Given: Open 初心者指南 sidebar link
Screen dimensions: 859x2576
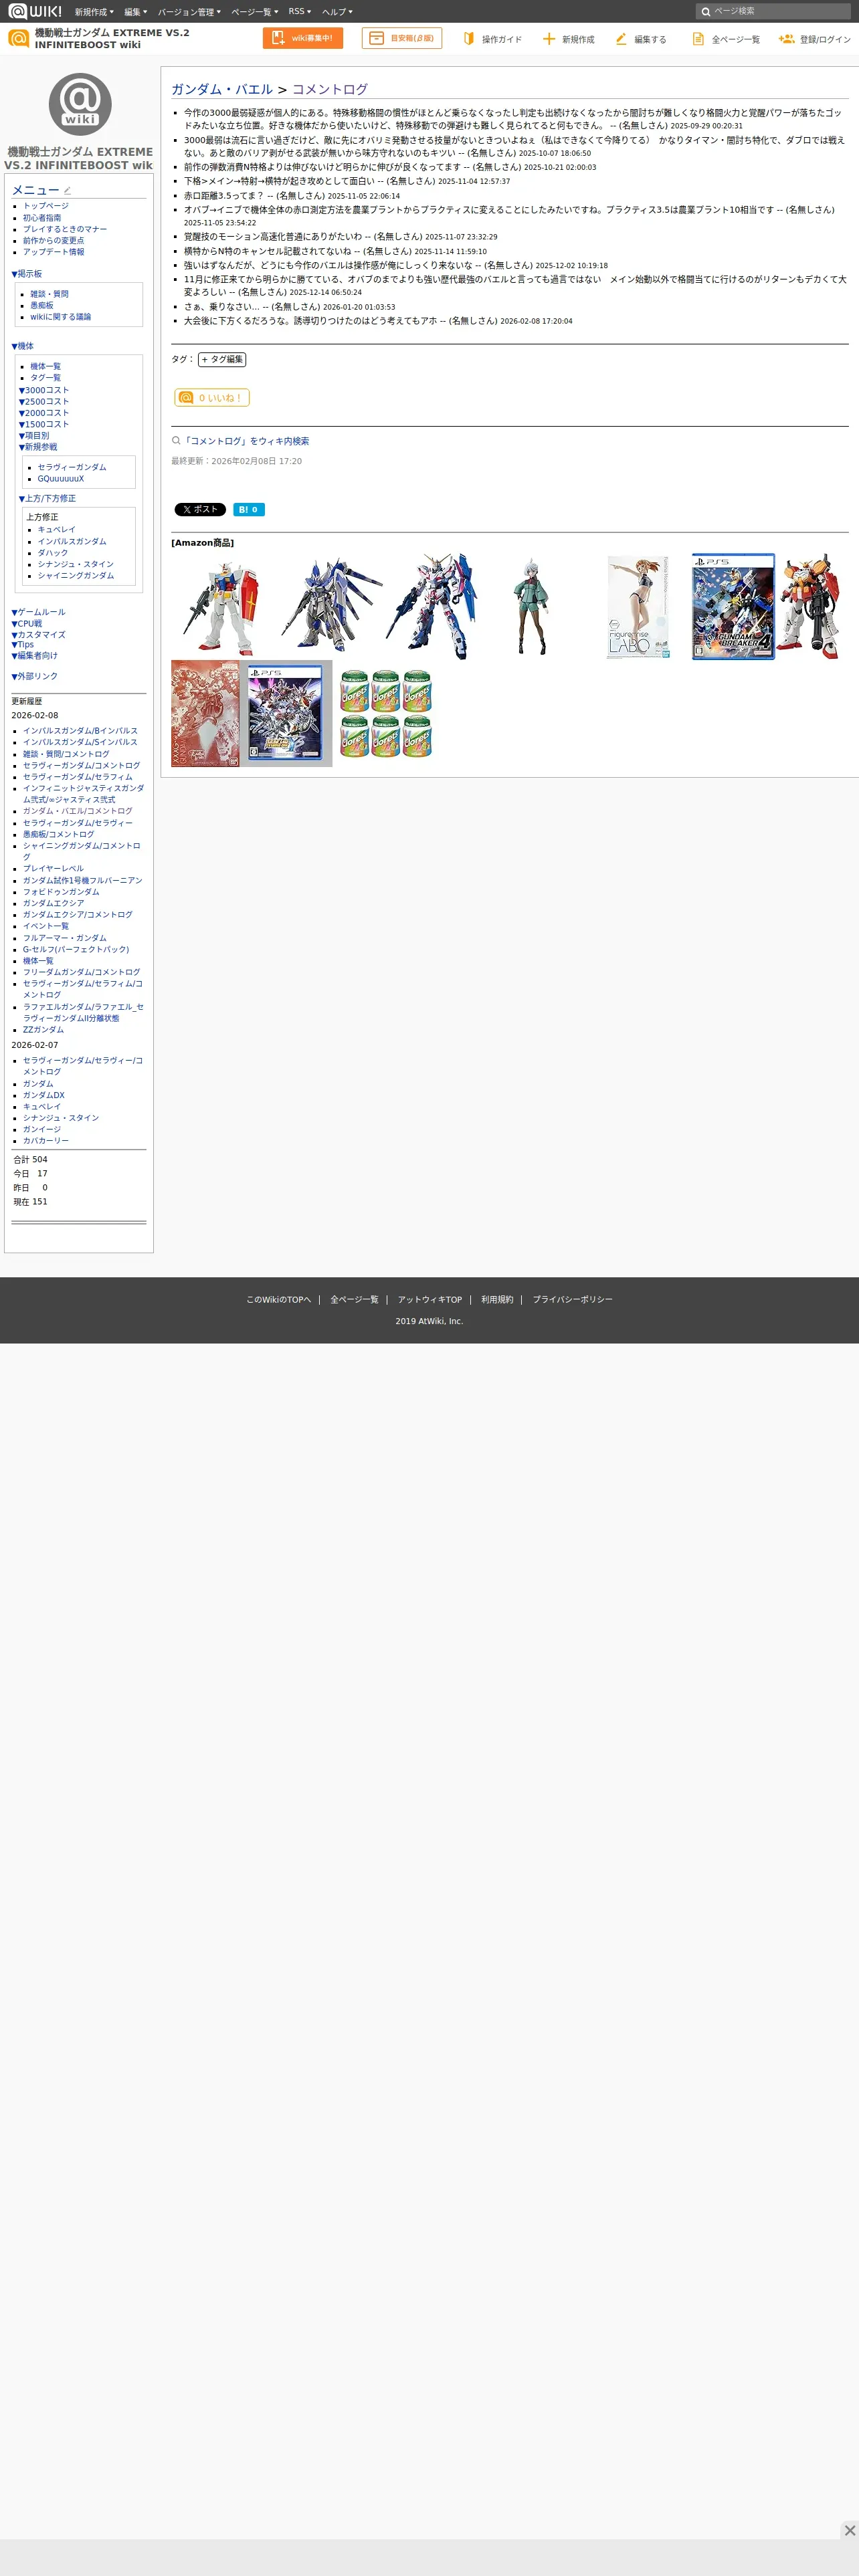Looking at the screenshot, I should click(x=42, y=217).
